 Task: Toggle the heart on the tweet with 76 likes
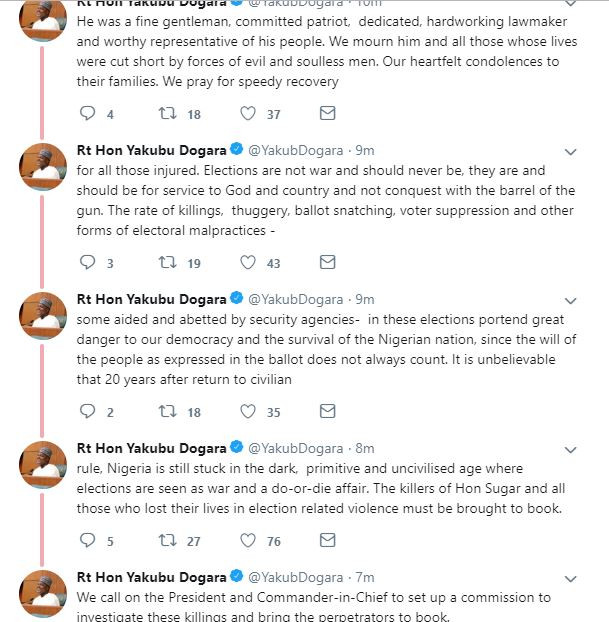247,541
